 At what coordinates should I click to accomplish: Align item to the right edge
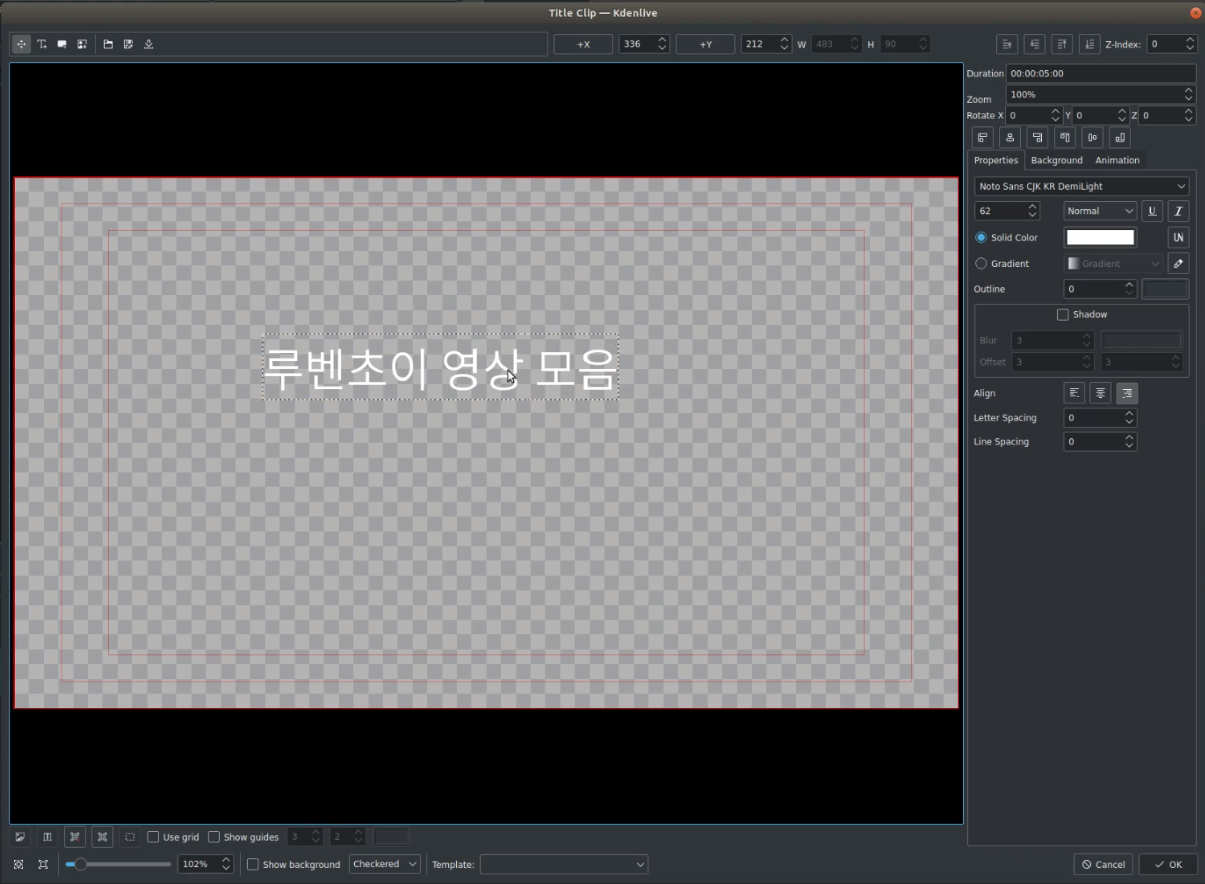[x=1038, y=137]
